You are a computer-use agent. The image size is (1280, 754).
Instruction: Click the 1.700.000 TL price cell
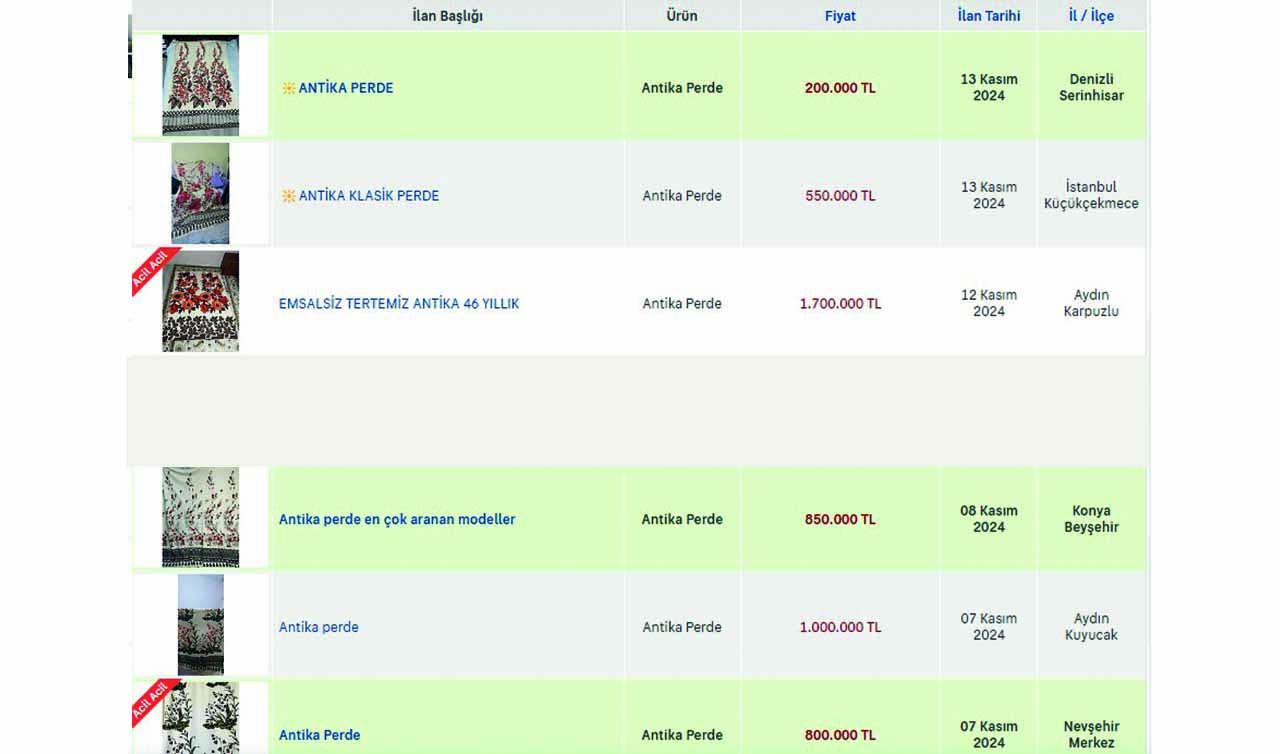tap(840, 304)
